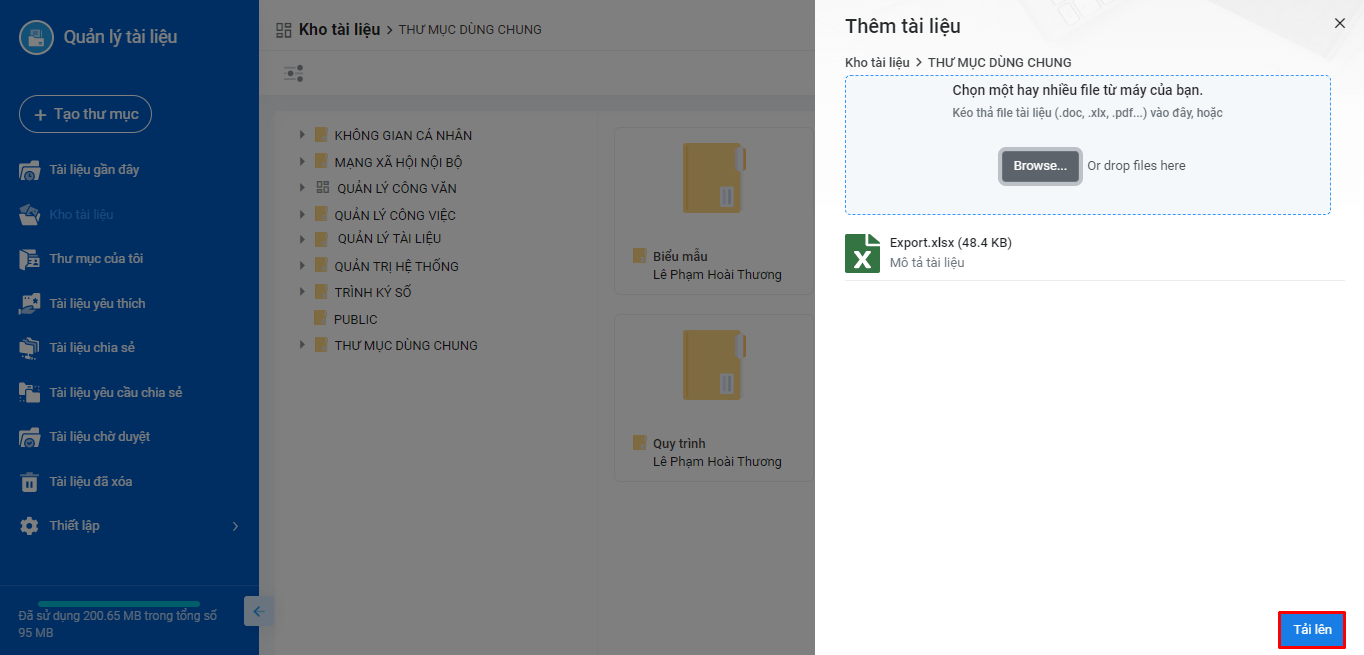Open Tài liệu yêu thích in sidebar
The image size is (1364, 655).
97,303
